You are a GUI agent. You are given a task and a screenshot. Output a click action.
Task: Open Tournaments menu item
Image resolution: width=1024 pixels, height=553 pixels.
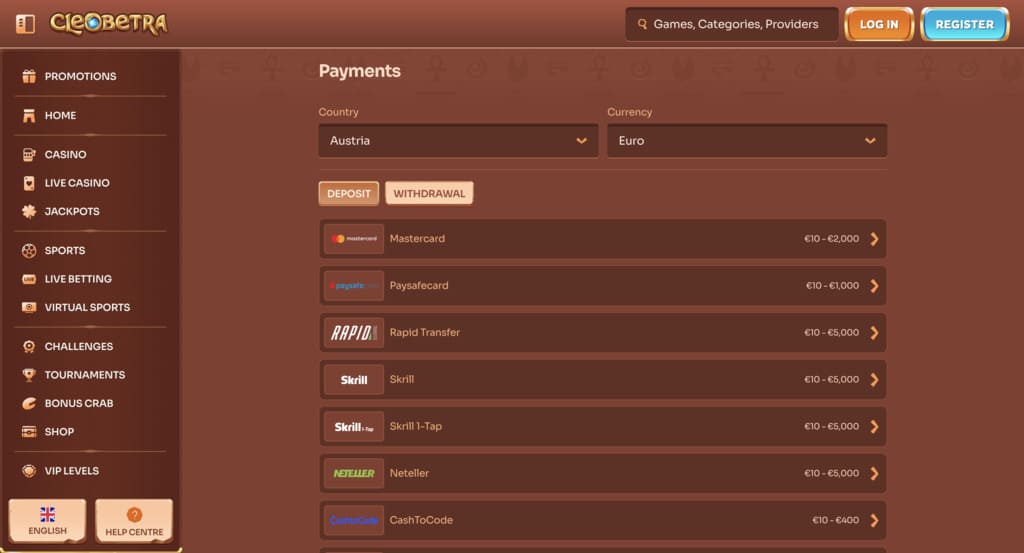coord(85,375)
